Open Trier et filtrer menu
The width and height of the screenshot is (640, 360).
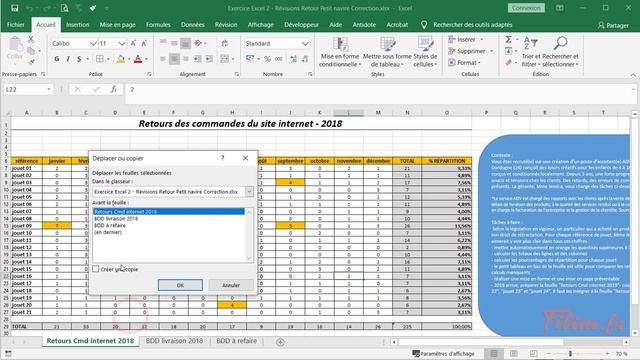(531, 52)
